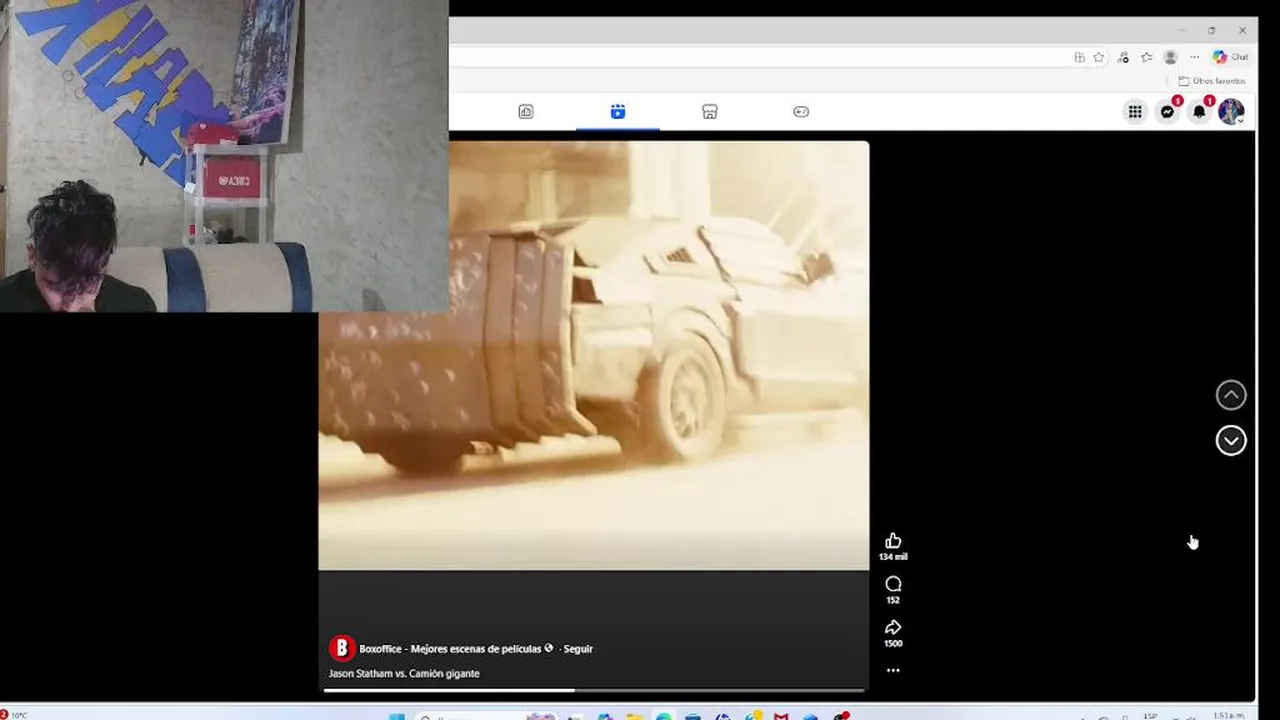Open the reel's comments
Screen dimensions: 1280x720
point(893,584)
